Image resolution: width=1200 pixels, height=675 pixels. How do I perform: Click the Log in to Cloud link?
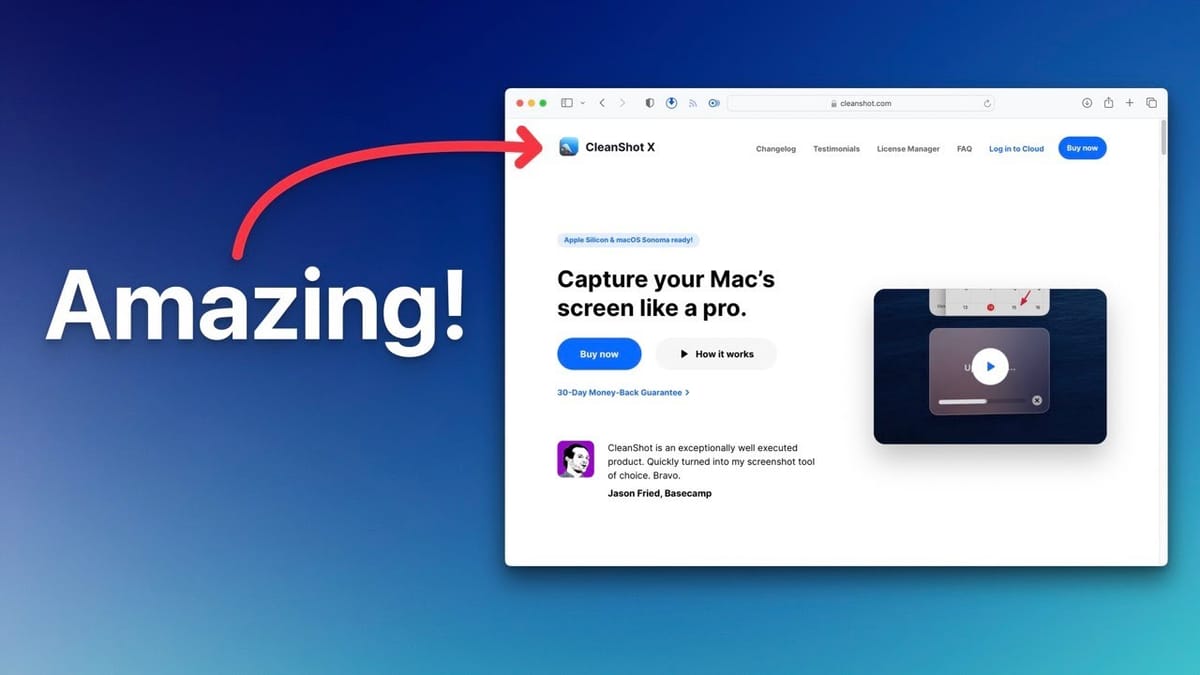click(x=1016, y=148)
